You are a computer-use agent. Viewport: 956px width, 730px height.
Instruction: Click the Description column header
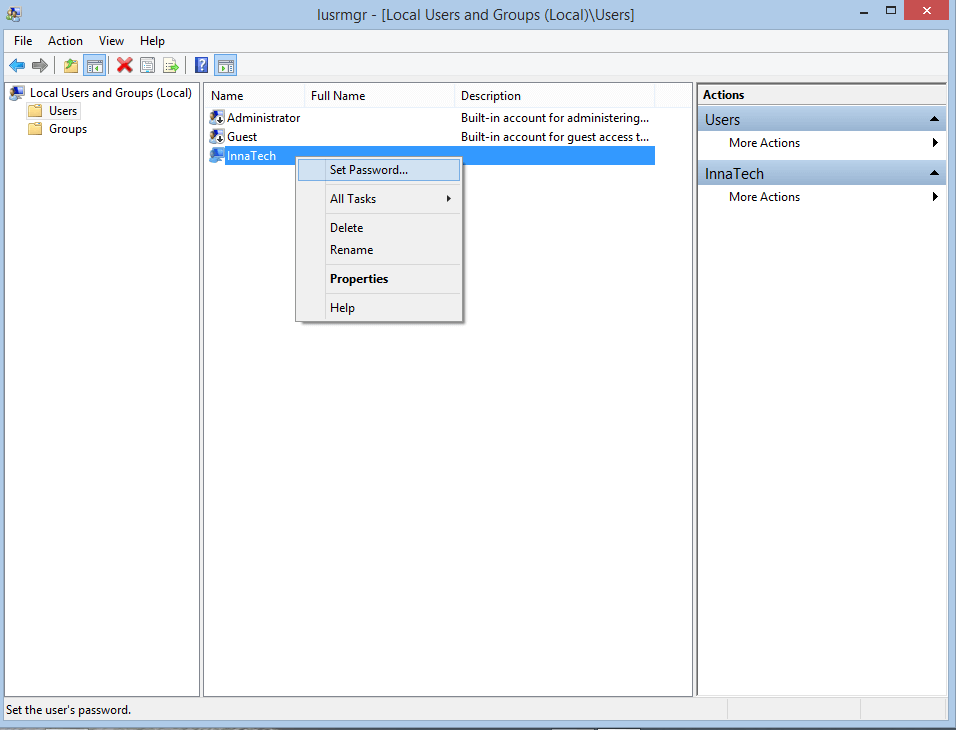[491, 96]
